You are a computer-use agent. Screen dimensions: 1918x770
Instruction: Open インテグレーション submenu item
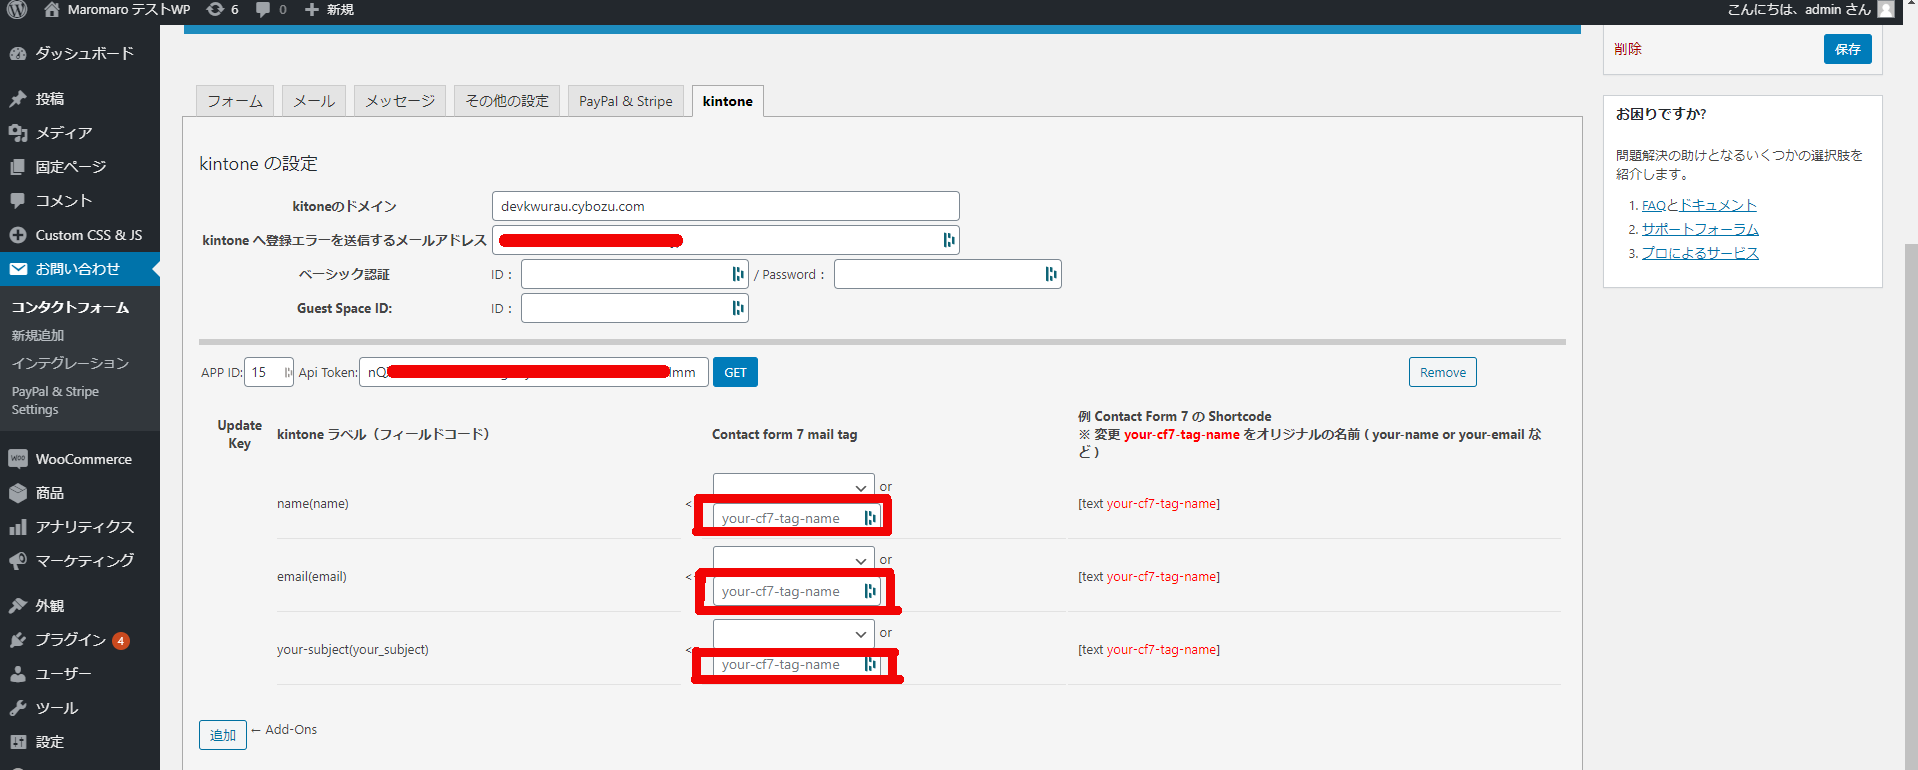tap(70, 363)
